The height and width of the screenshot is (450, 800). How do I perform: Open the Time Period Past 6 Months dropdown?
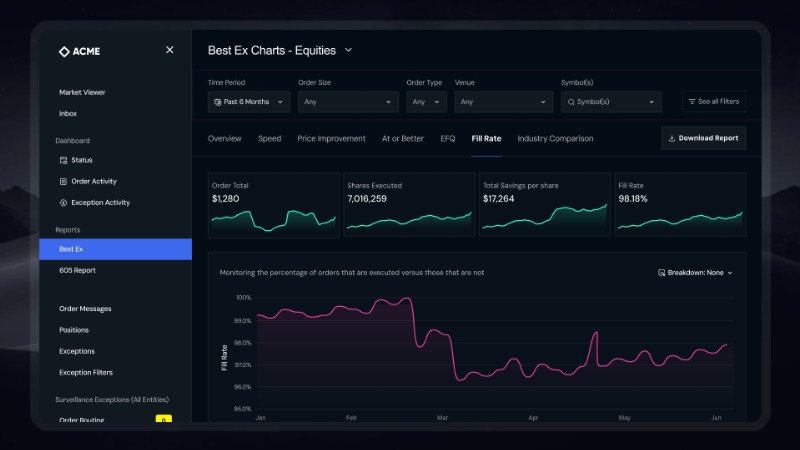[x=249, y=102]
